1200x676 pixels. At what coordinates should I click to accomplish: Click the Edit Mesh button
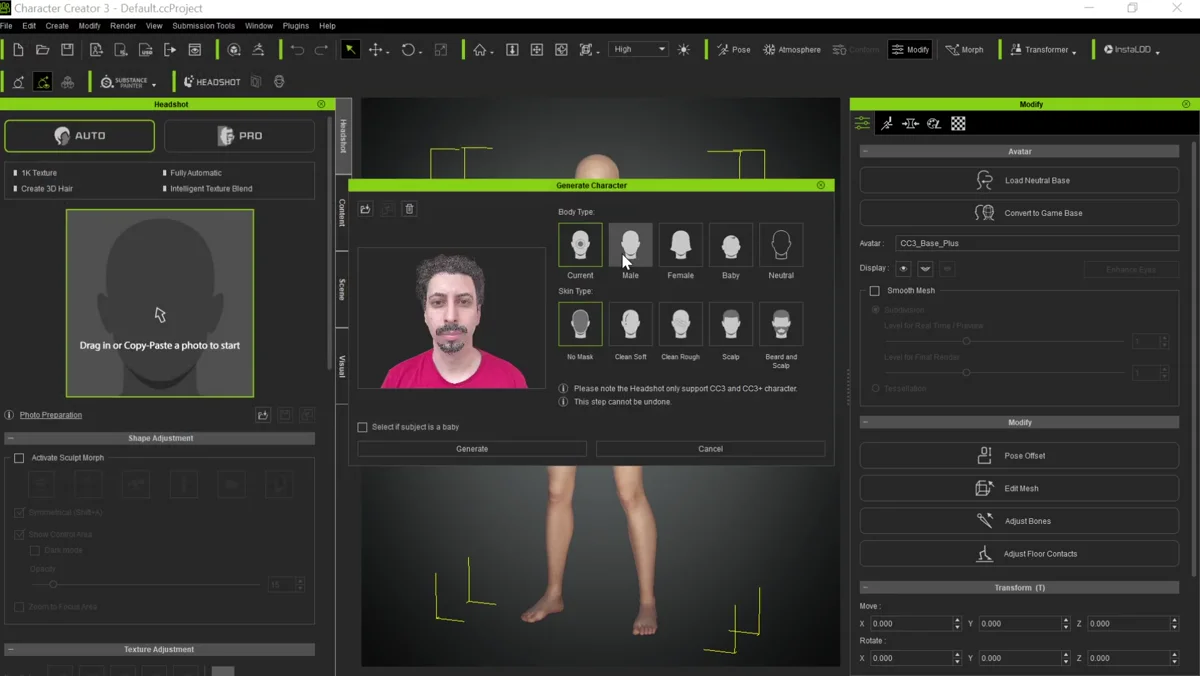[x=1019, y=488]
